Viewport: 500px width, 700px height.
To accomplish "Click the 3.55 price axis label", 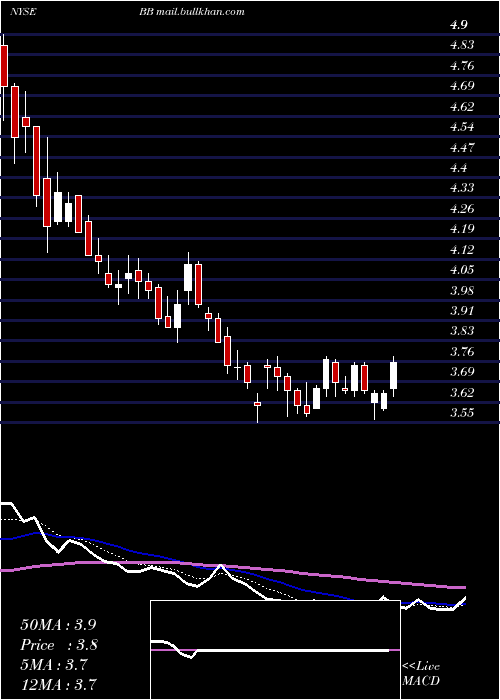I will click(x=462, y=412).
